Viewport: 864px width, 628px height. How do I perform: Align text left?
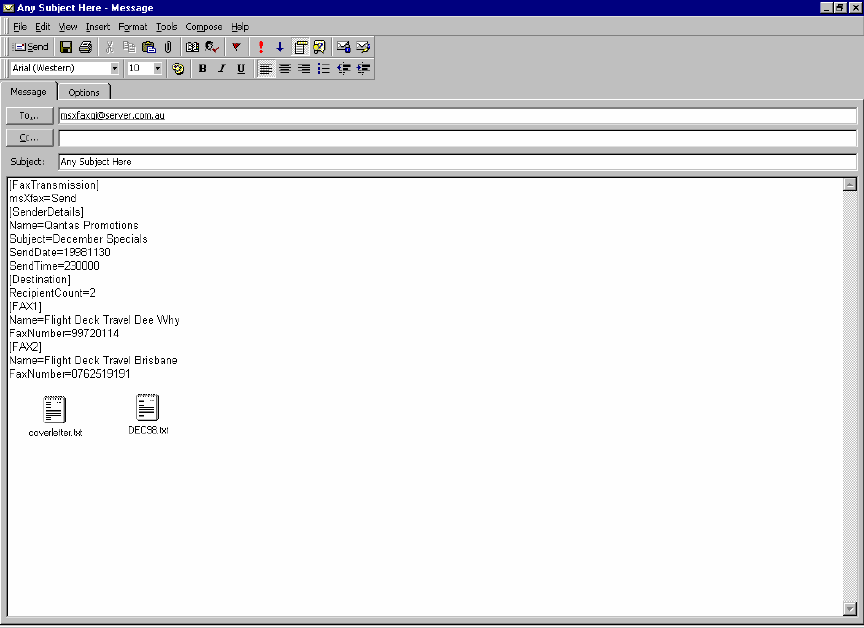coord(266,69)
